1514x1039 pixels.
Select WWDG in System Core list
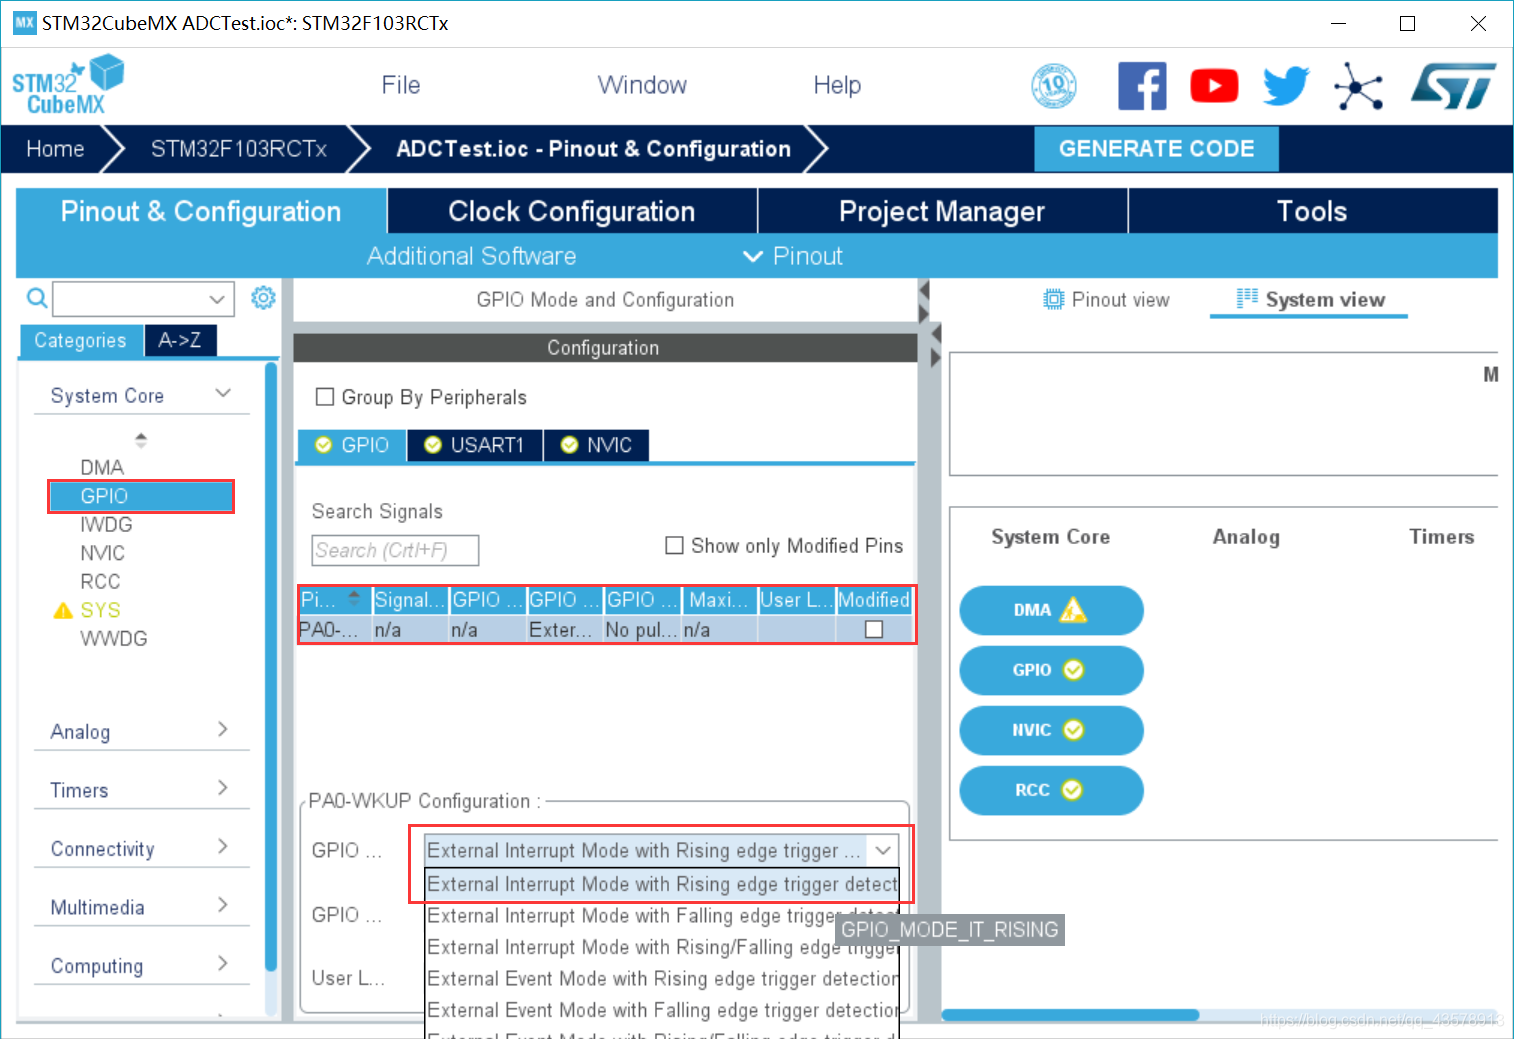(x=113, y=638)
